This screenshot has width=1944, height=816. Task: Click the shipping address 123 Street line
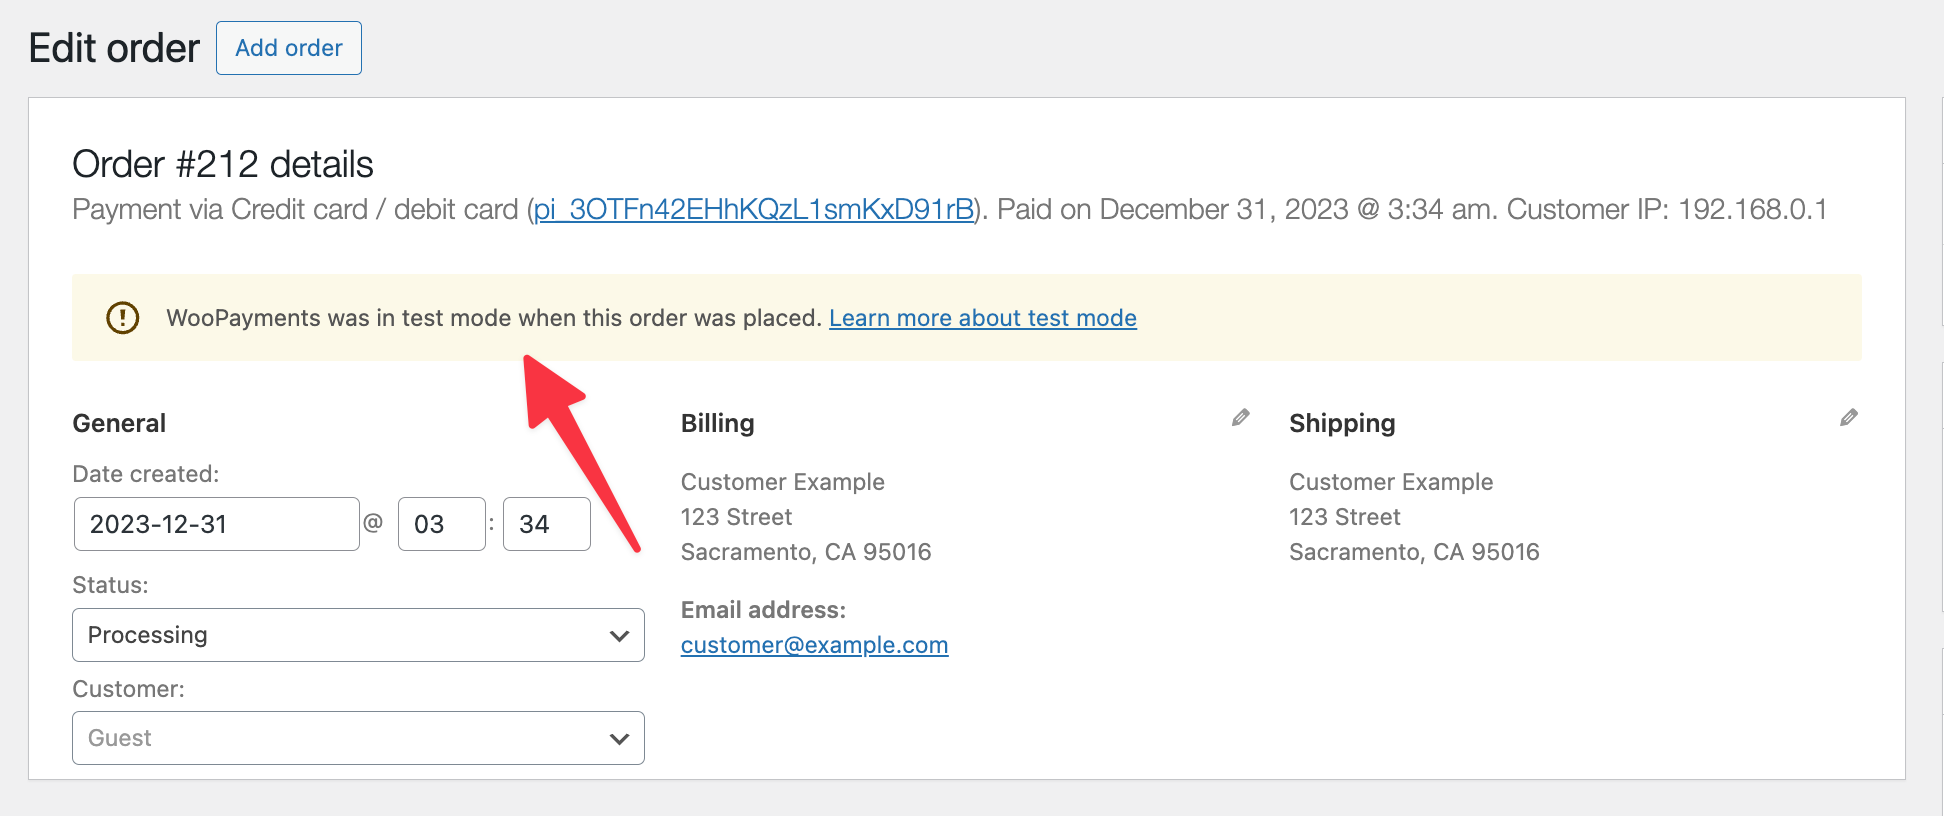click(x=1344, y=517)
